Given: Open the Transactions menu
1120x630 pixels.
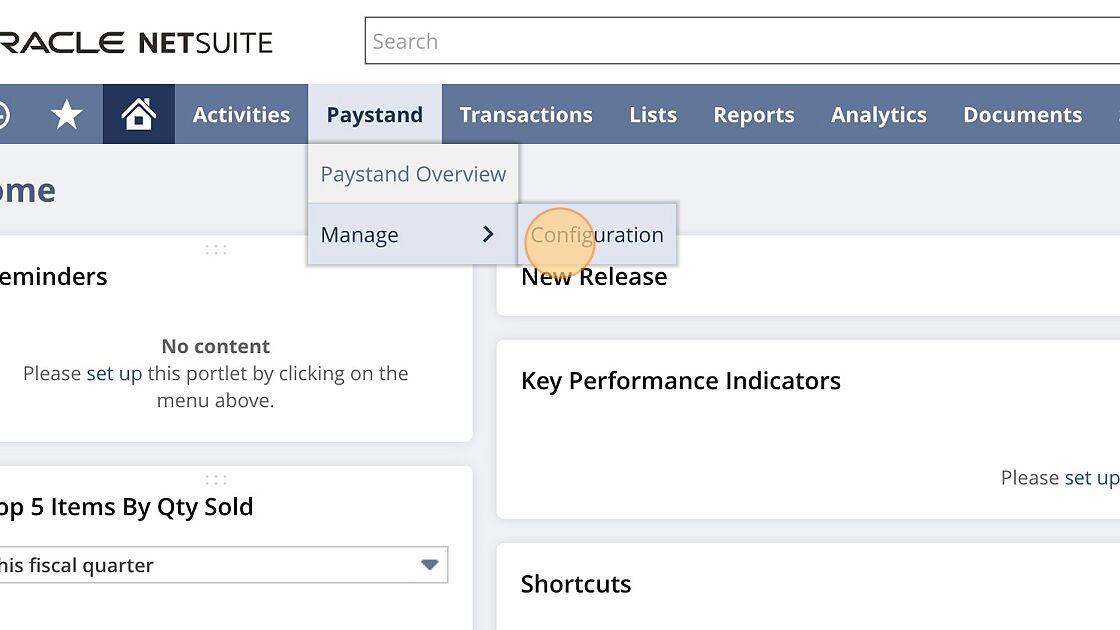Looking at the screenshot, I should pyautogui.click(x=526, y=114).
